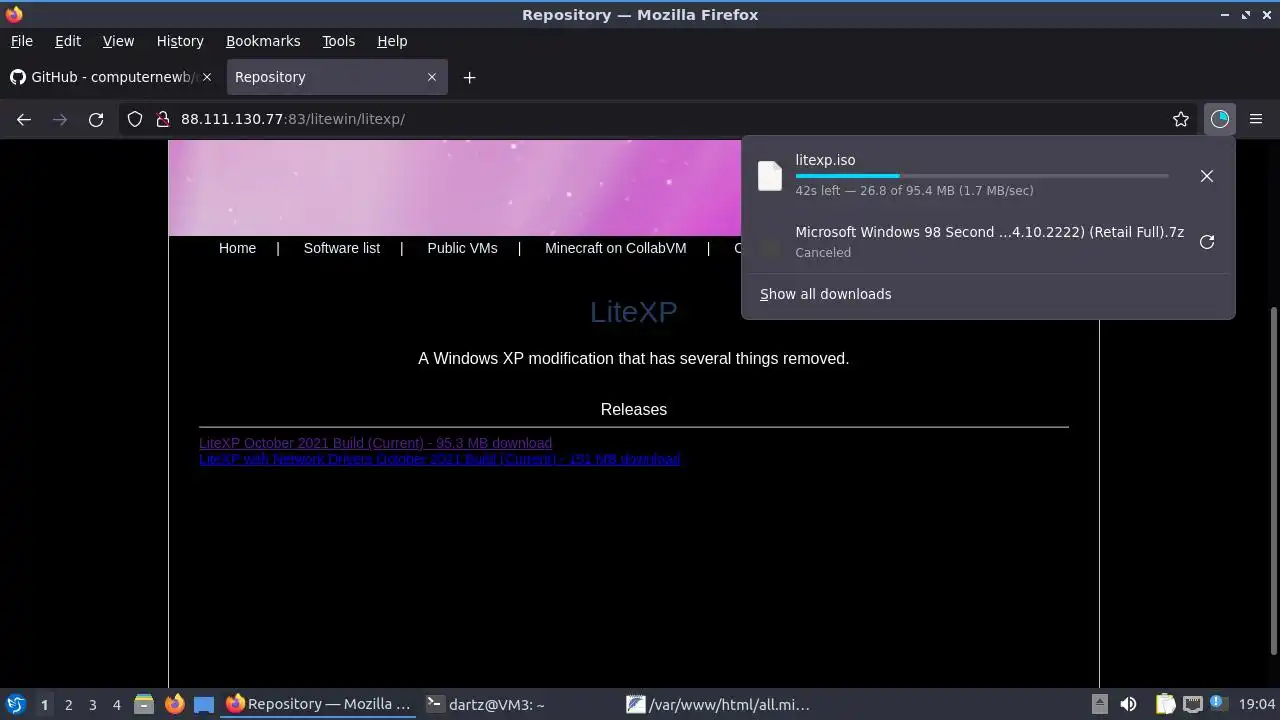Open tracking protection shield icon
This screenshot has height=720, width=1280.
(x=135, y=119)
